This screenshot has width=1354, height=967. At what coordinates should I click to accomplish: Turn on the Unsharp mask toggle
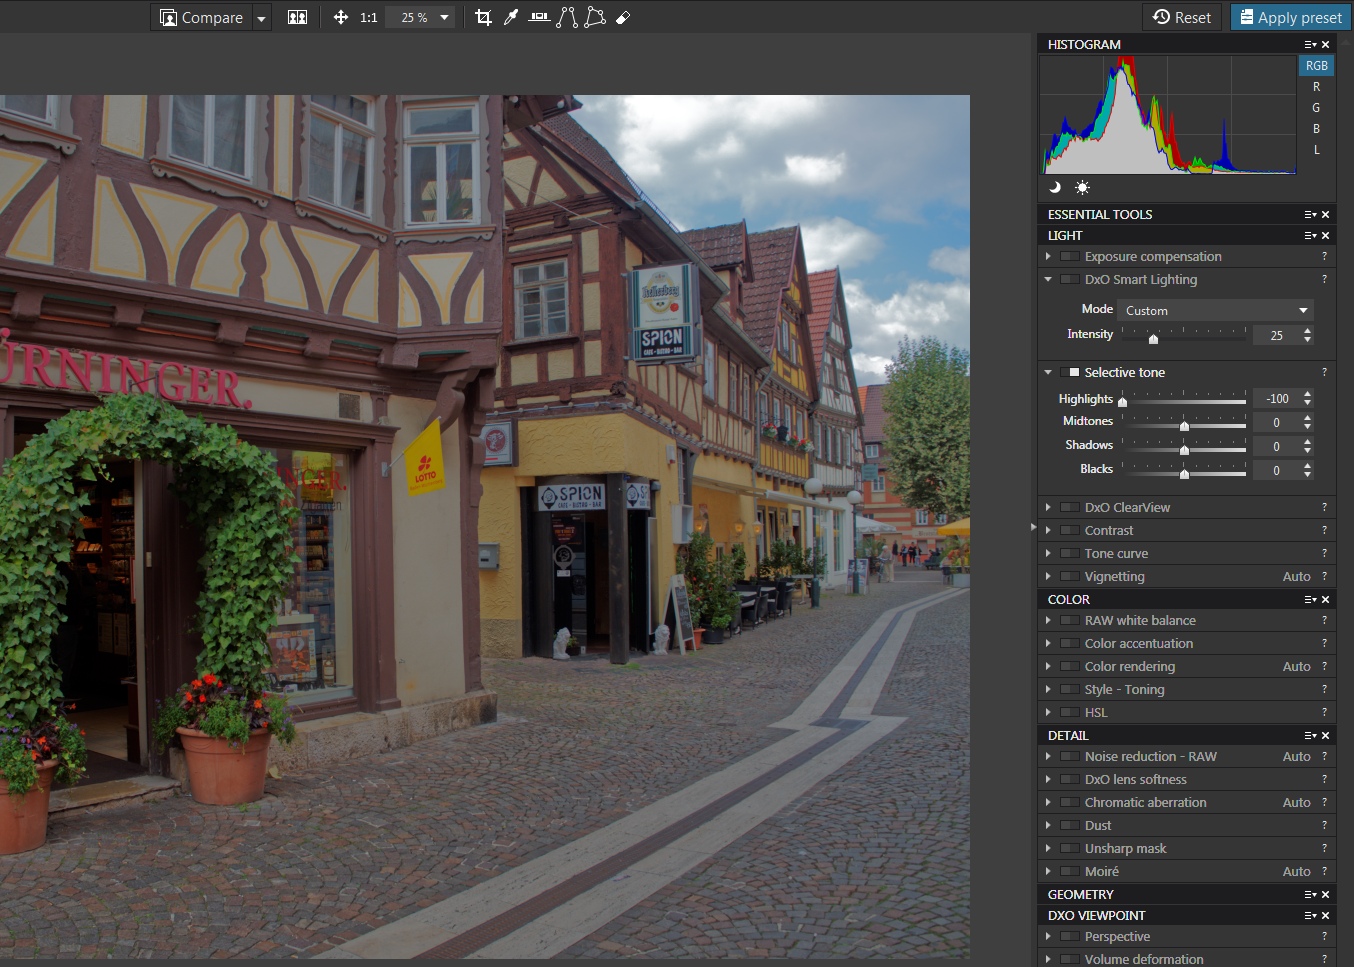1070,848
